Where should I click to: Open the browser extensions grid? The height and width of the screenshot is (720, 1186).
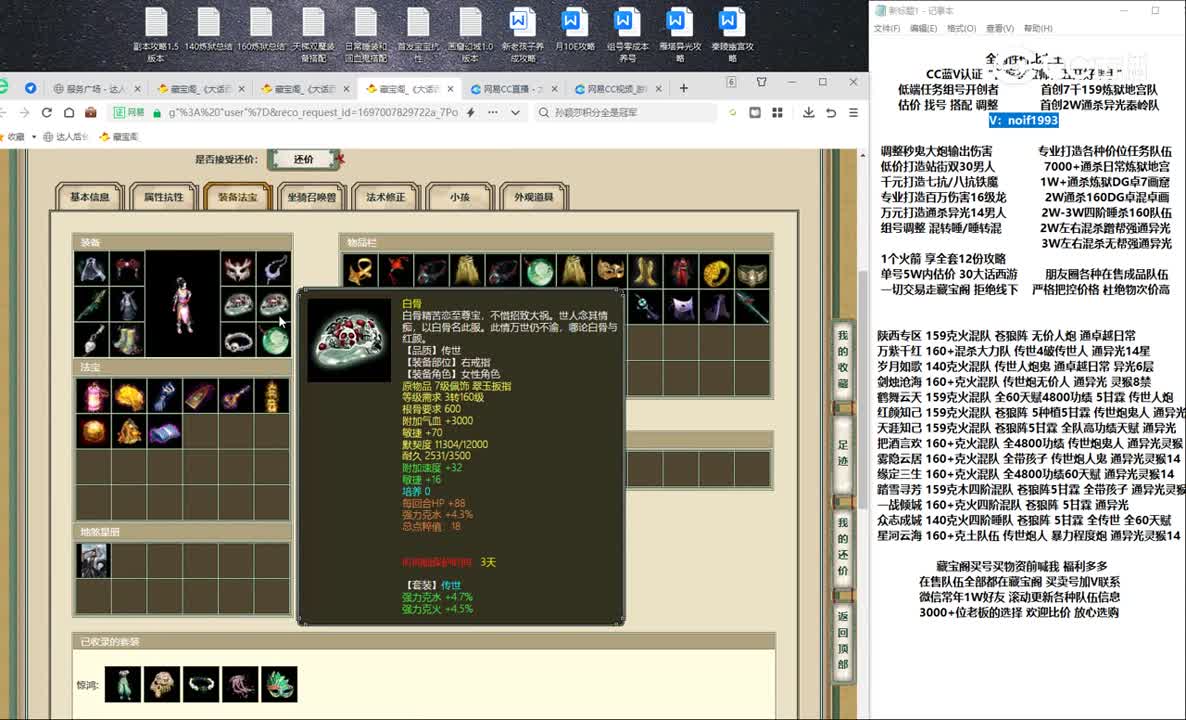(777, 113)
